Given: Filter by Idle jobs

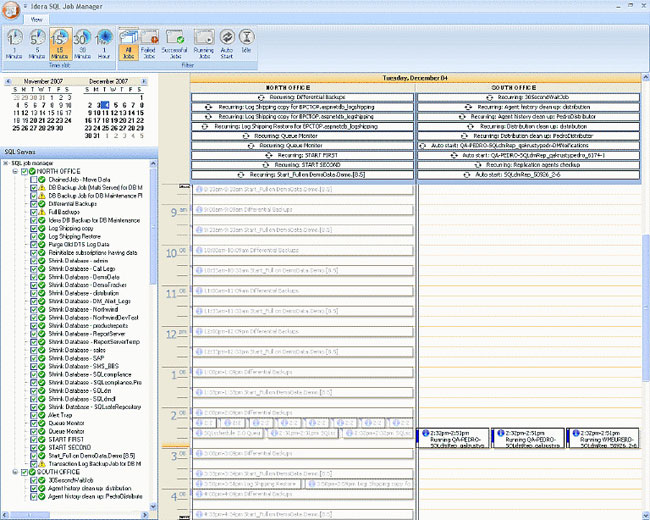Looking at the screenshot, I should coord(246,41).
